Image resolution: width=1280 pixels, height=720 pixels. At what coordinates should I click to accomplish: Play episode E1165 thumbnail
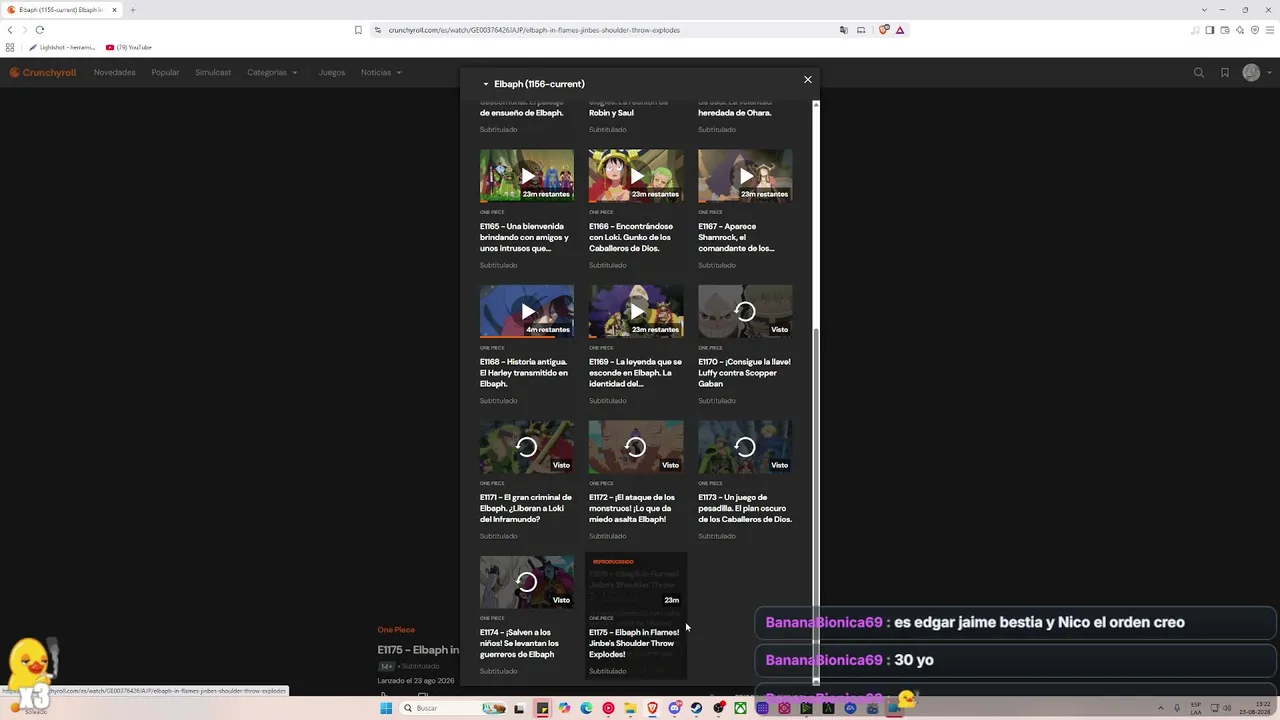(527, 176)
